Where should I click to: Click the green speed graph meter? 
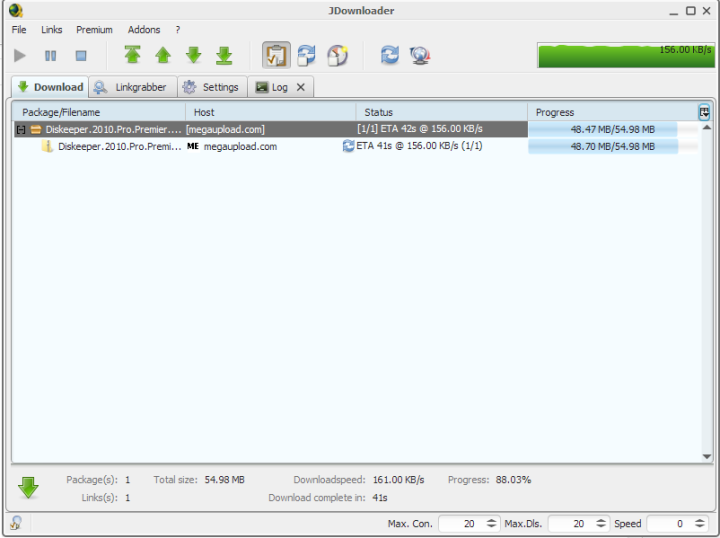[626, 55]
